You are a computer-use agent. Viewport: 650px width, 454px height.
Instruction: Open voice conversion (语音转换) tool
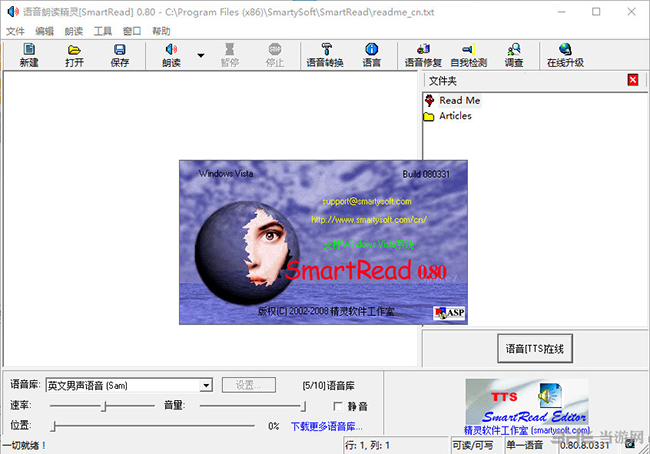click(325, 55)
